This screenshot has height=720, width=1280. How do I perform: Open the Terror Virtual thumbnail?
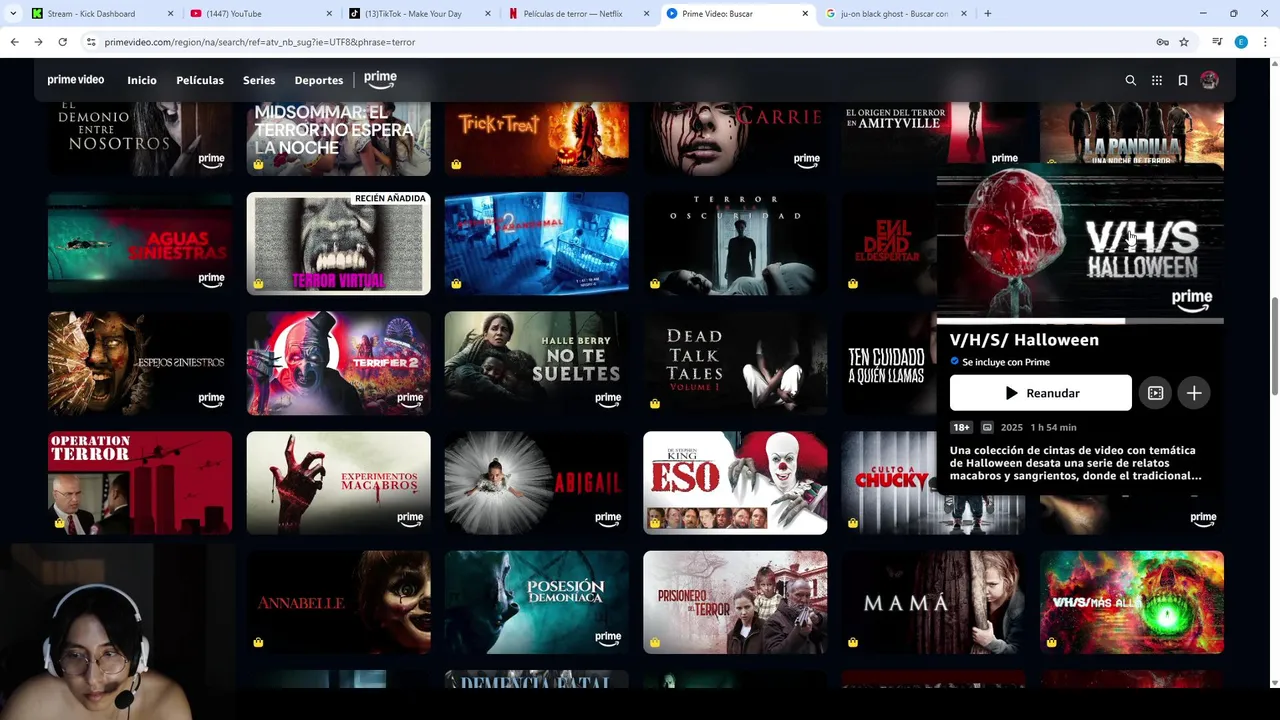pos(338,243)
